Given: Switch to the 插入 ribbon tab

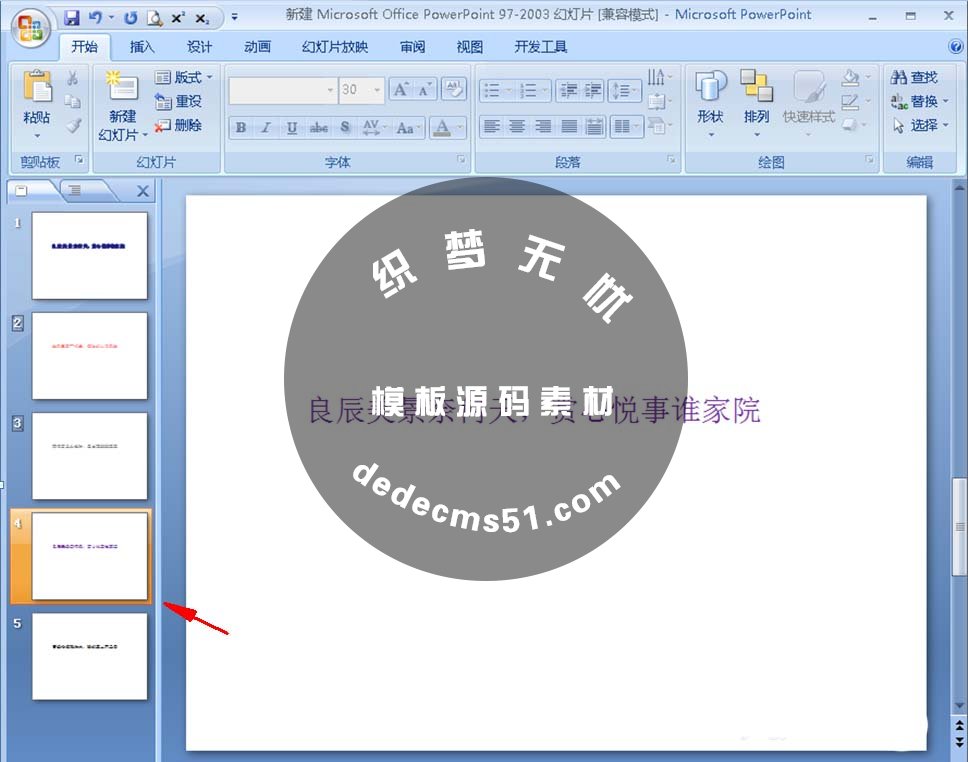Looking at the screenshot, I should tap(141, 46).
